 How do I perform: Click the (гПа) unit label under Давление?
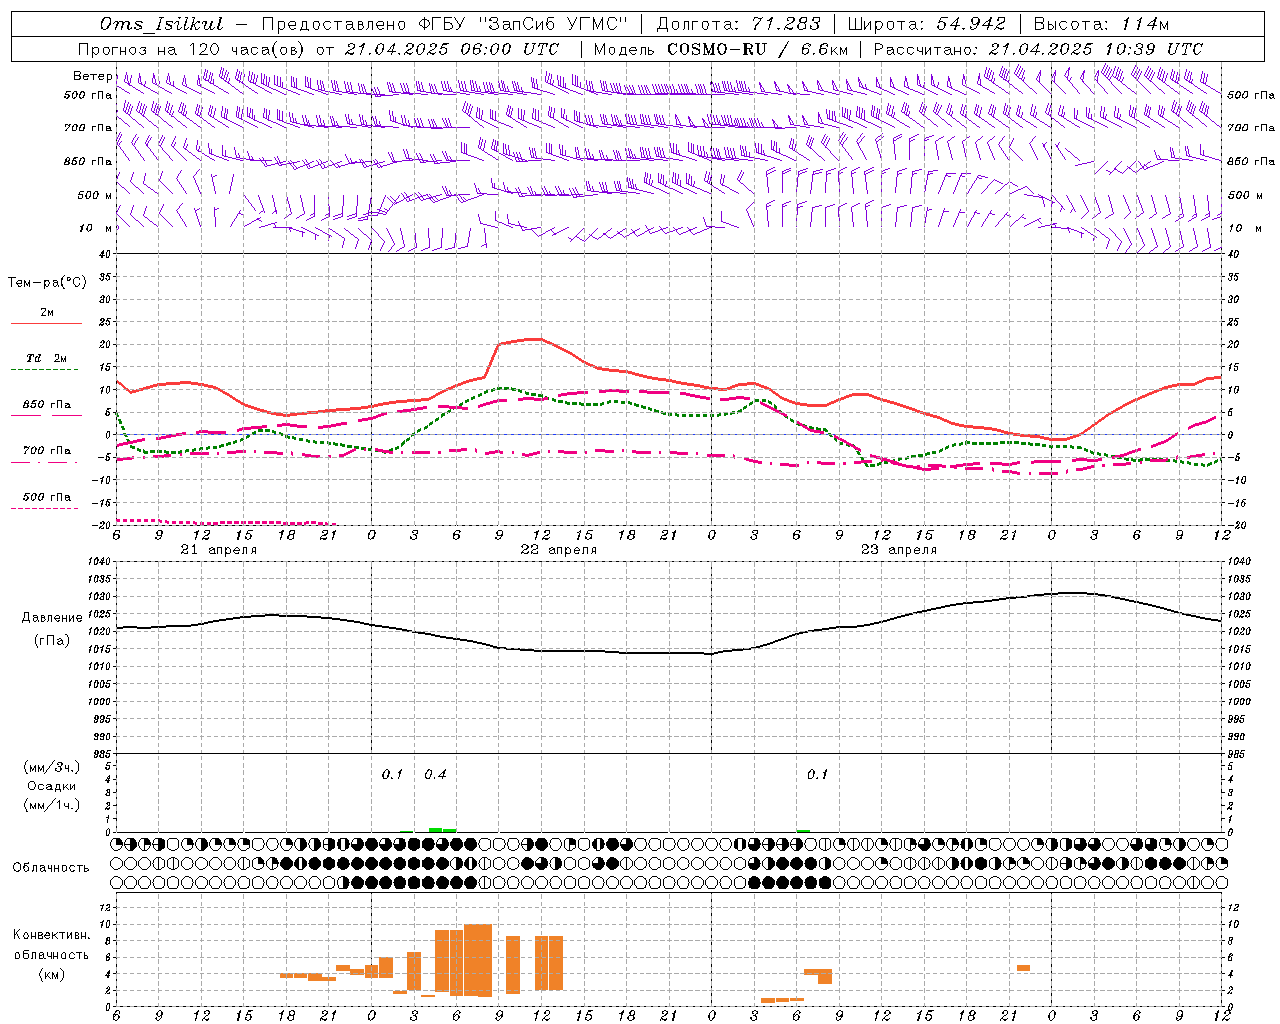tap(52, 641)
